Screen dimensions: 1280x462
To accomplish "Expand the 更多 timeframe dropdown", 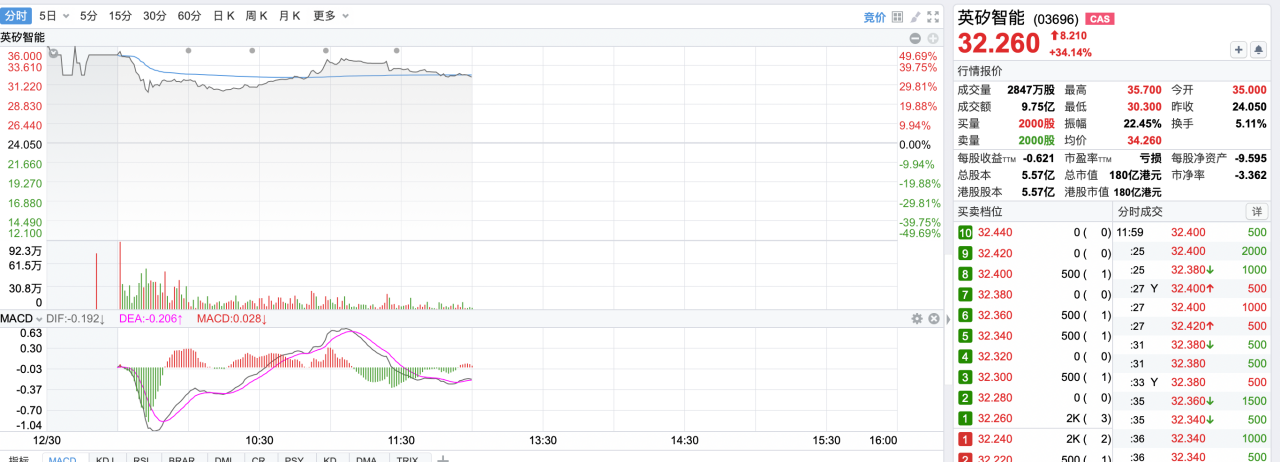I will click(331, 16).
